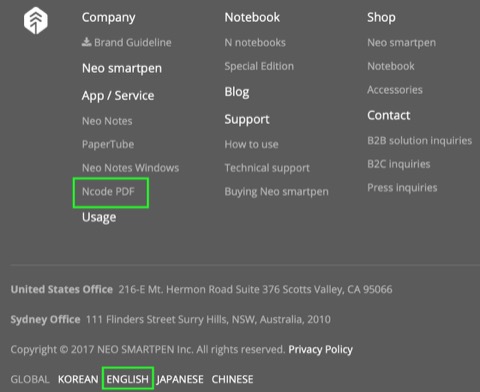Viewport: 480px width, 392px height.
Task: Click the Brand Guideline download icon
Action: (87, 42)
